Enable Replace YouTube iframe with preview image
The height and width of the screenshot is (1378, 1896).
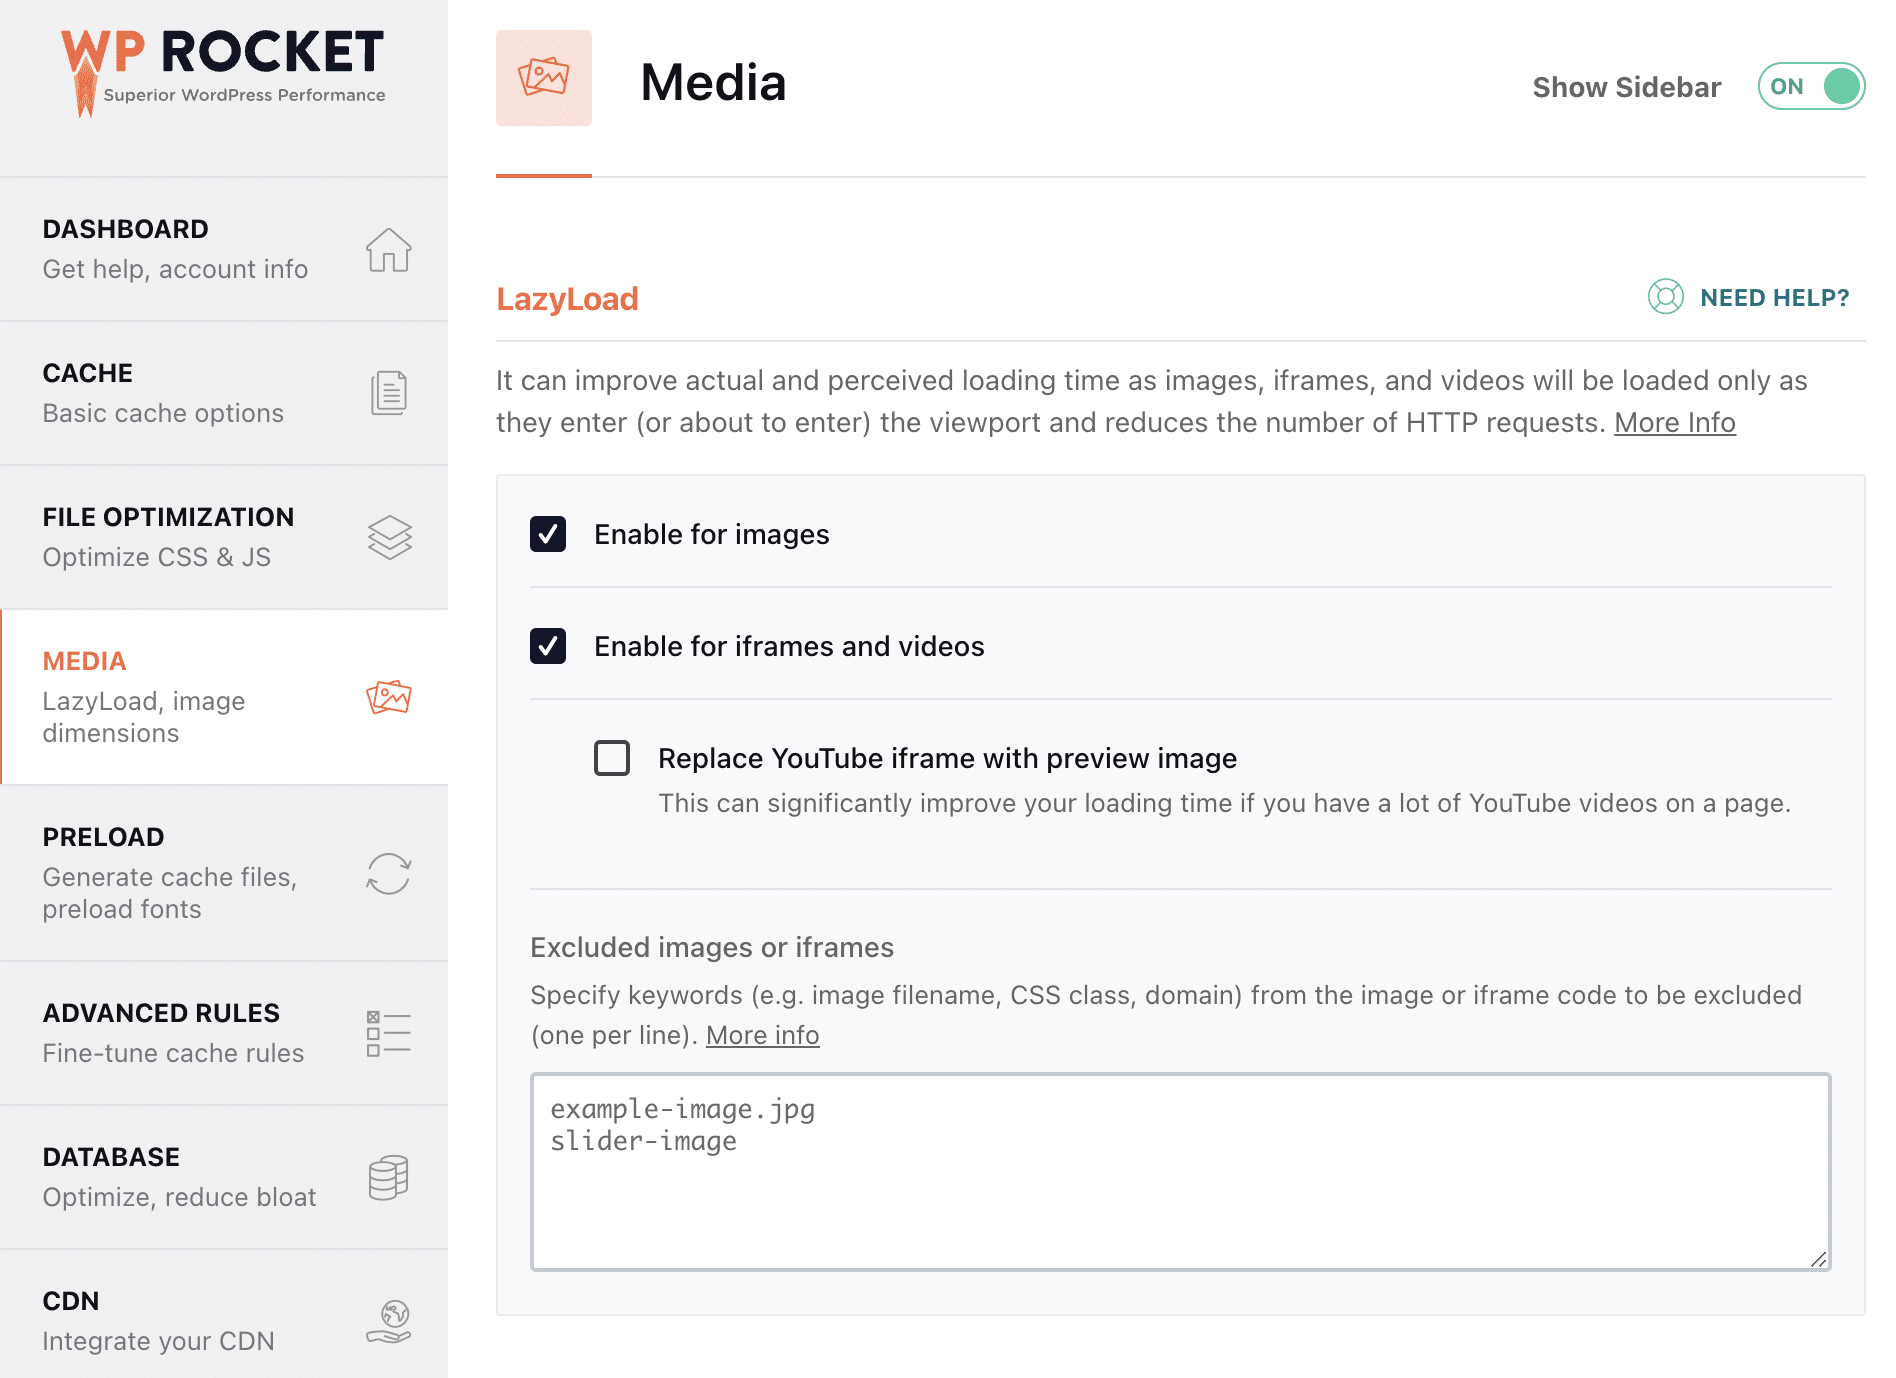[612, 758]
